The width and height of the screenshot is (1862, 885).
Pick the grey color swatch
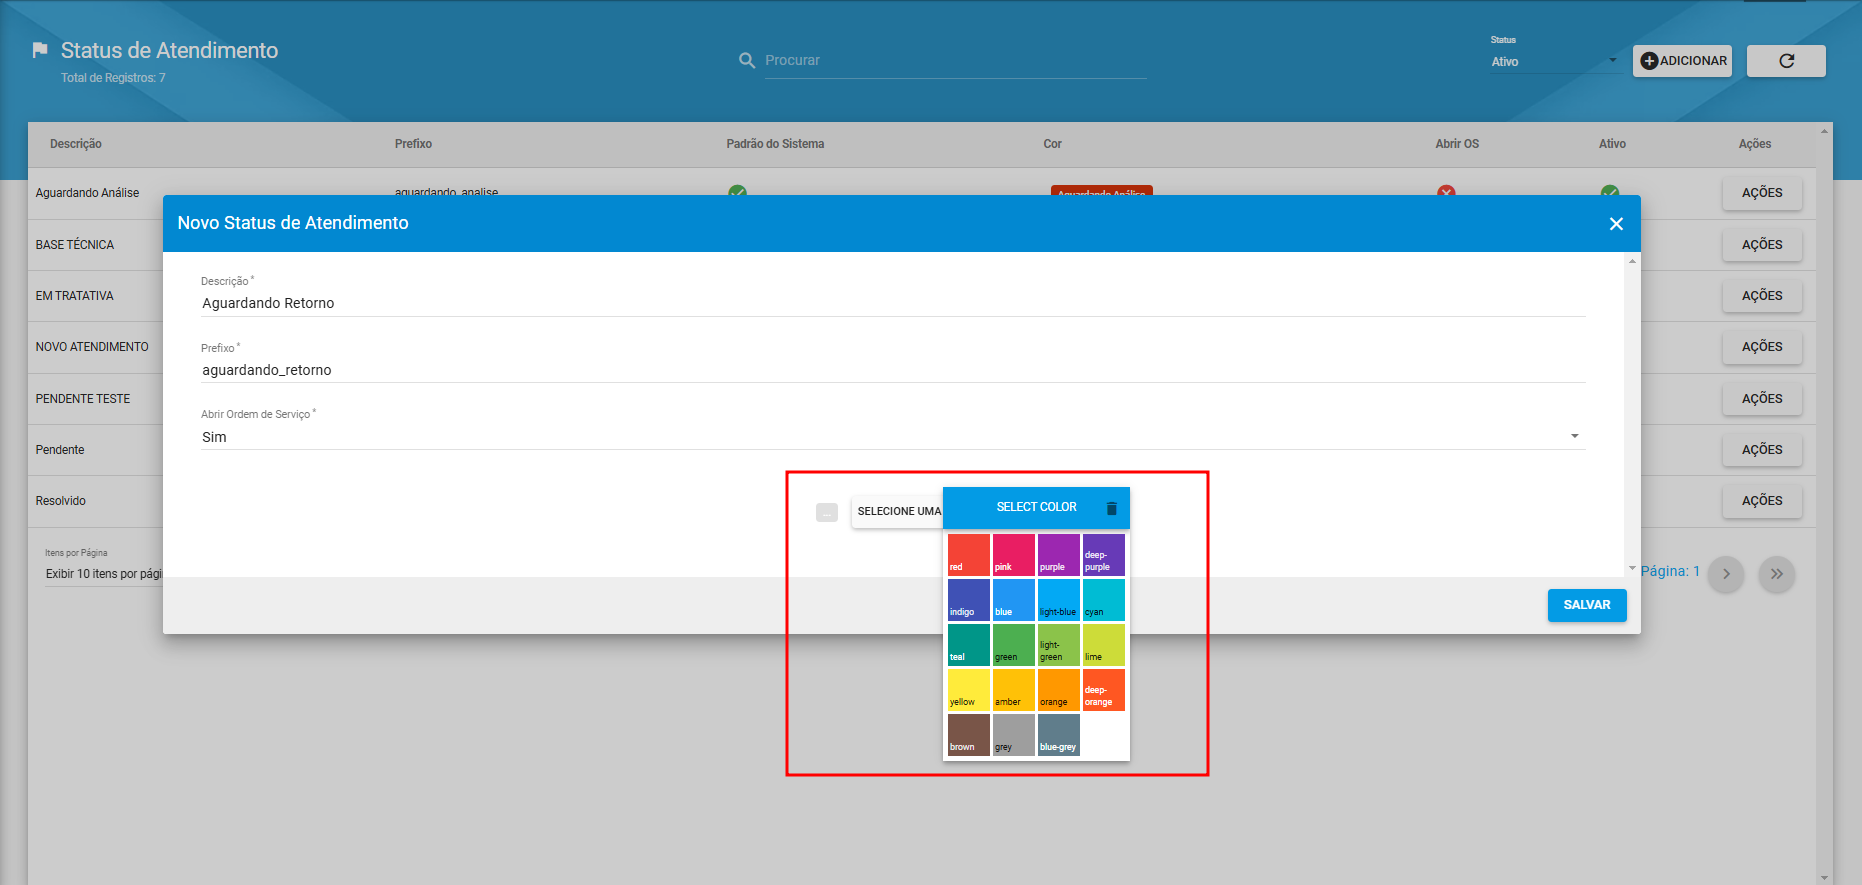[1014, 735]
